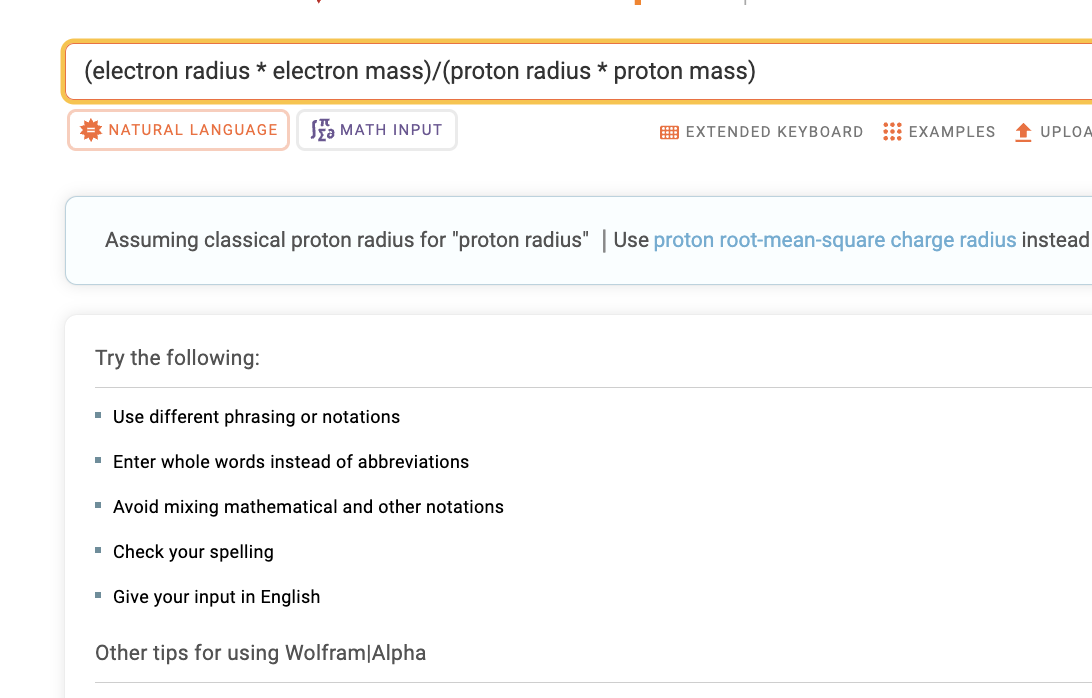This screenshot has width=1092, height=698.
Task: Select the Upload option label
Action: pyautogui.click(x=1066, y=132)
